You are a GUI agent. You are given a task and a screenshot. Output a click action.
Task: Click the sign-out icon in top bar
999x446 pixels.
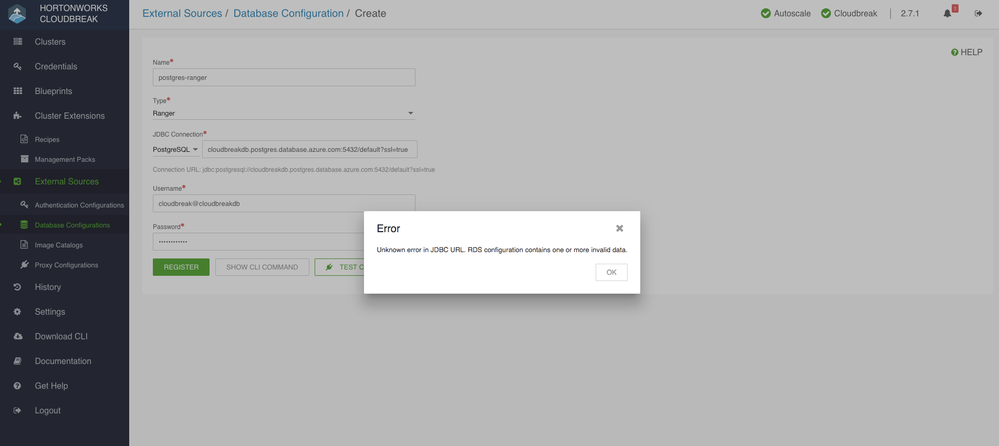[979, 13]
